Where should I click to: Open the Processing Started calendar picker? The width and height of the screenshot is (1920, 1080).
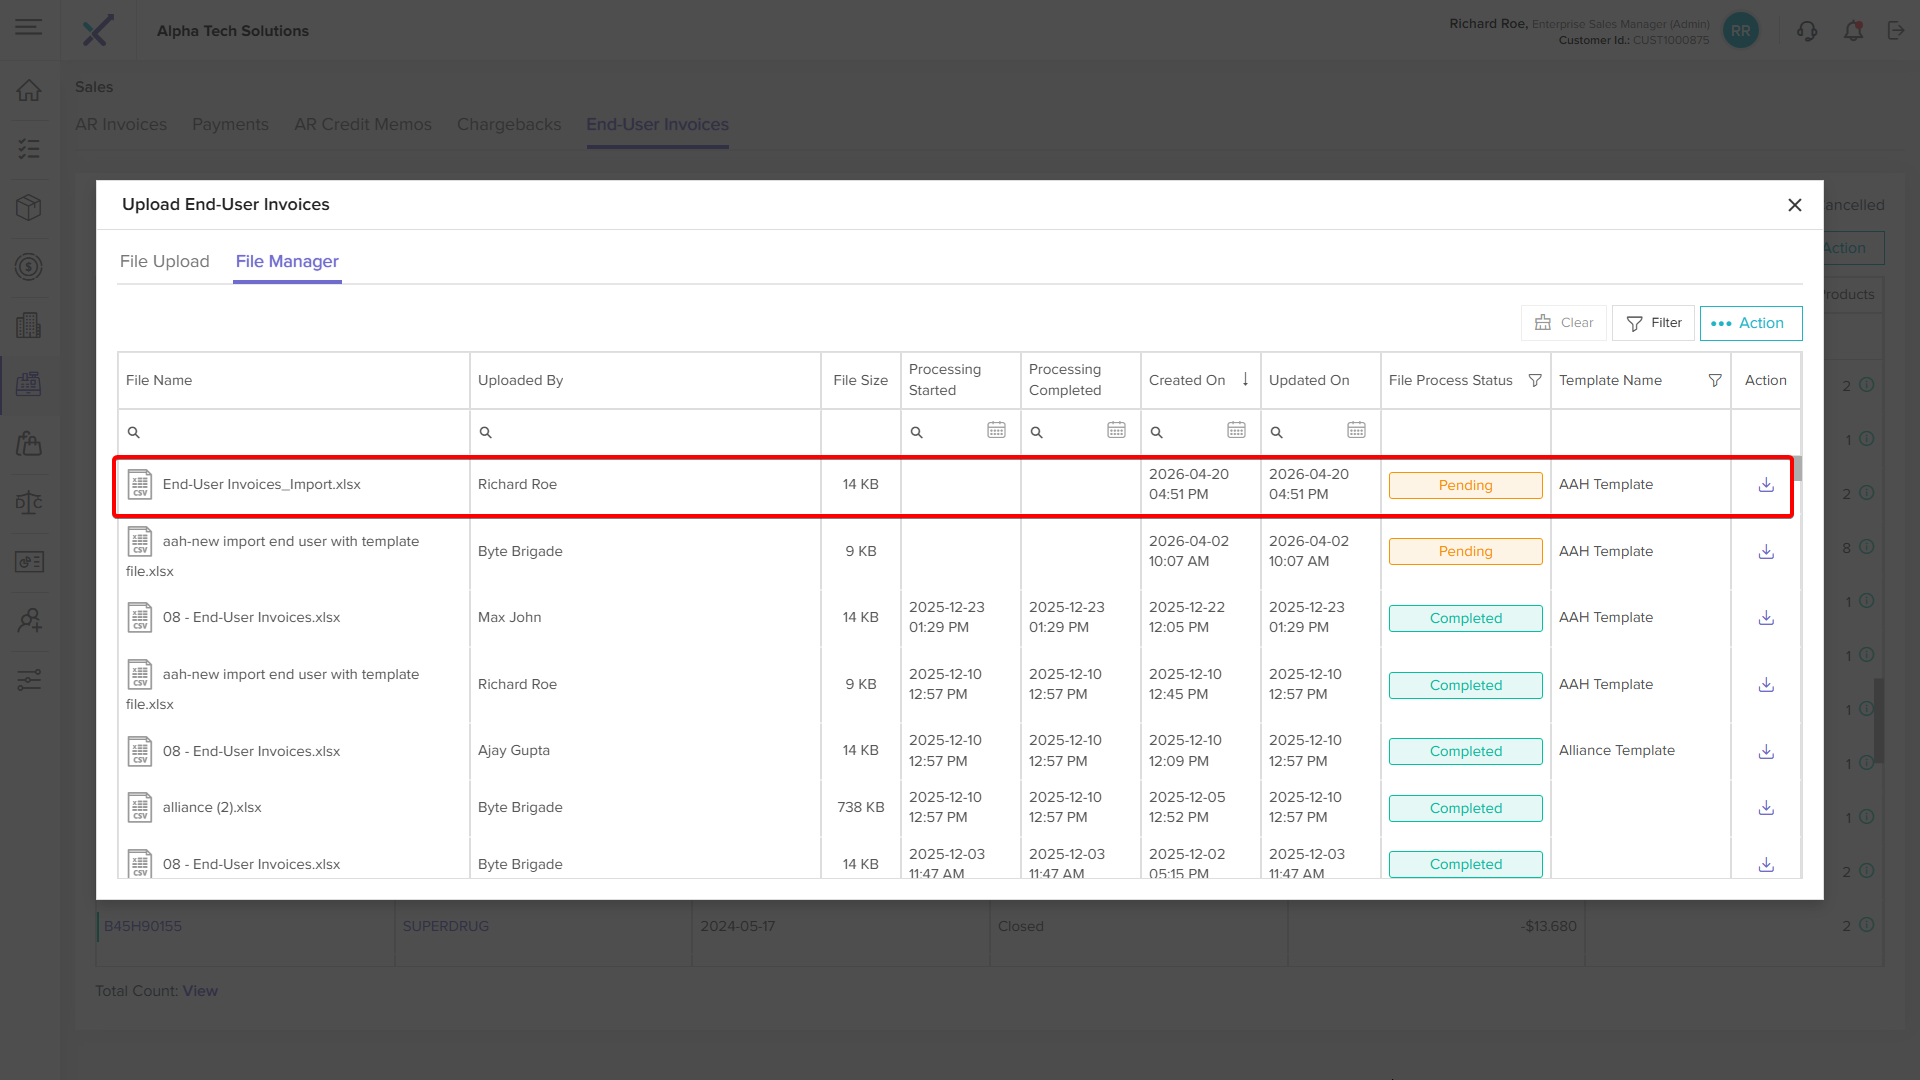click(996, 430)
